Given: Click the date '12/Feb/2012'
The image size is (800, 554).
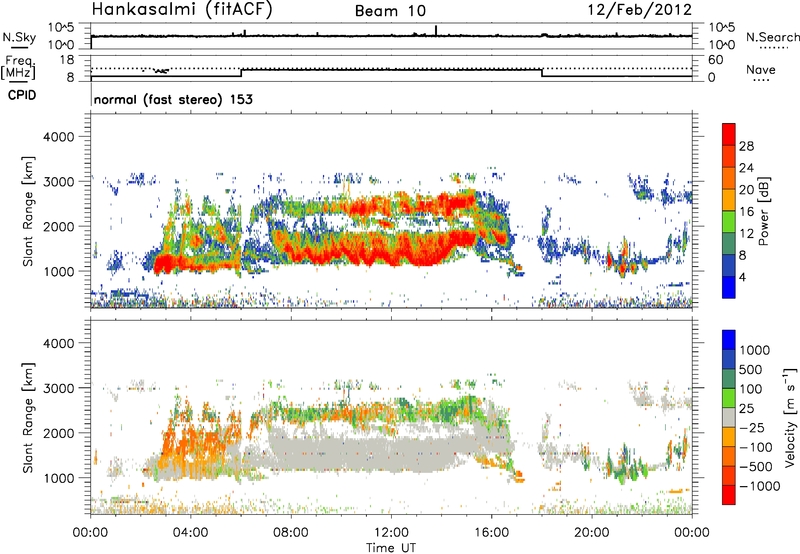Looking at the screenshot, I should (639, 10).
